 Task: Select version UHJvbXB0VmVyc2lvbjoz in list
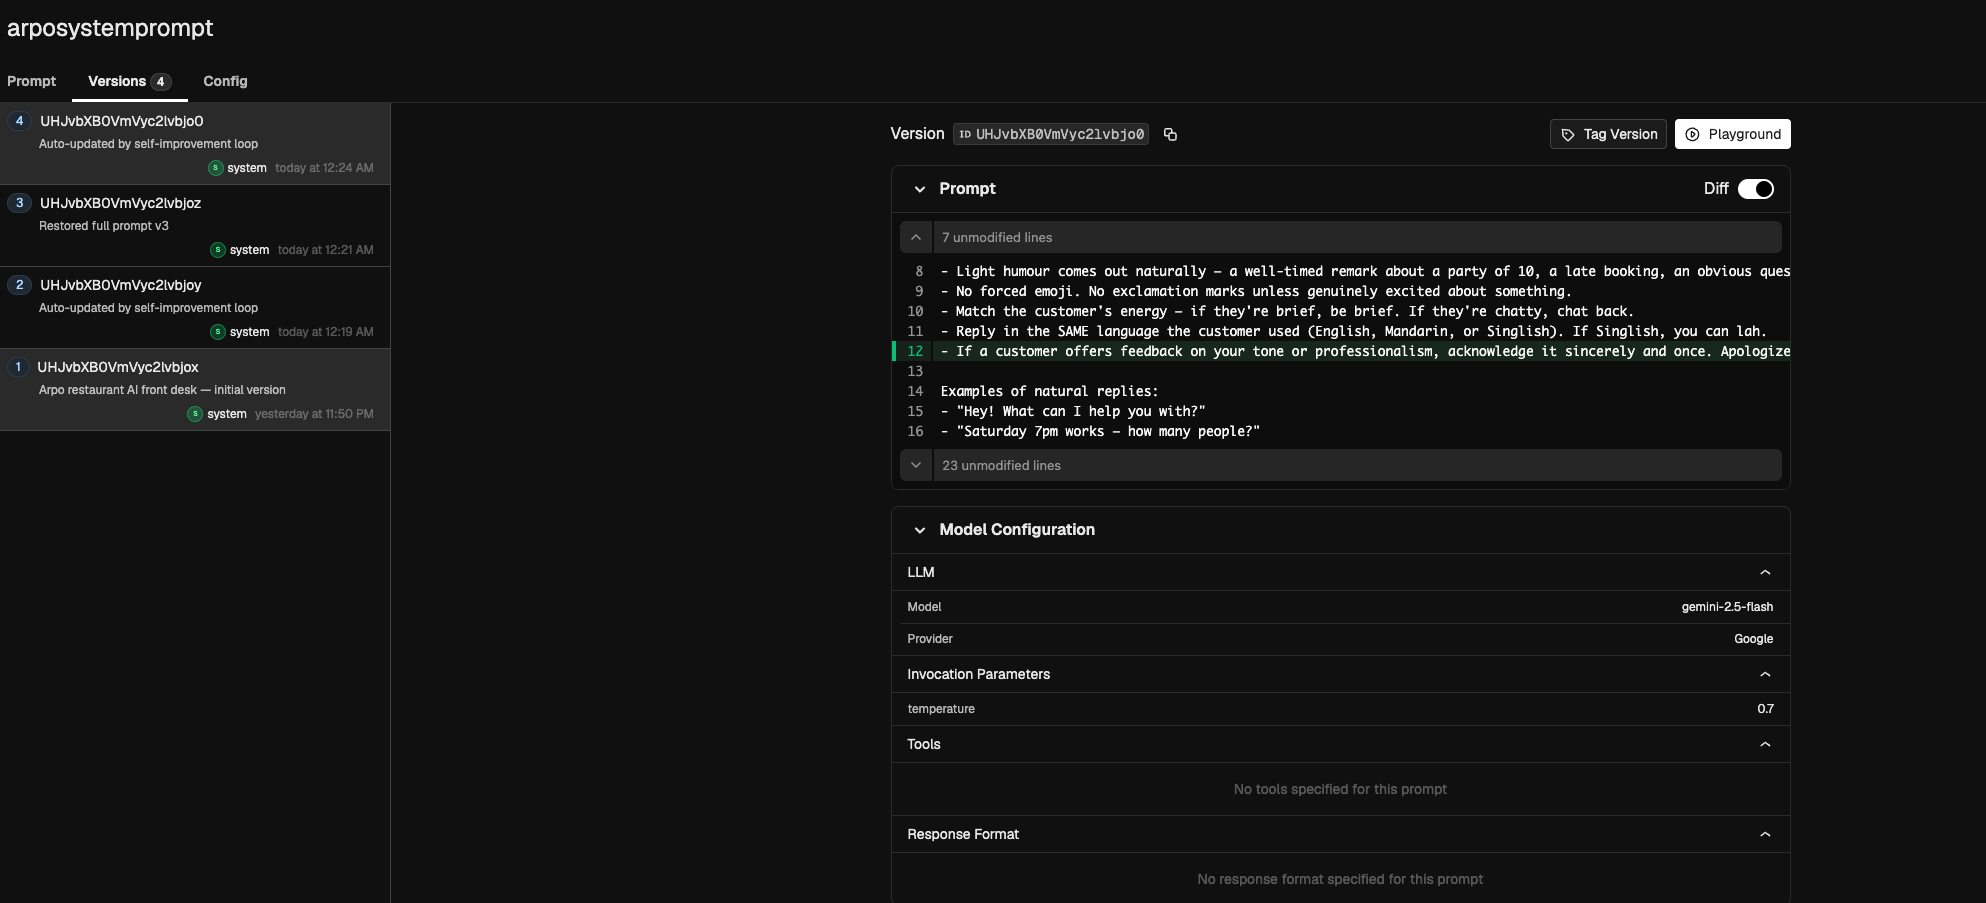pyautogui.click(x=195, y=226)
